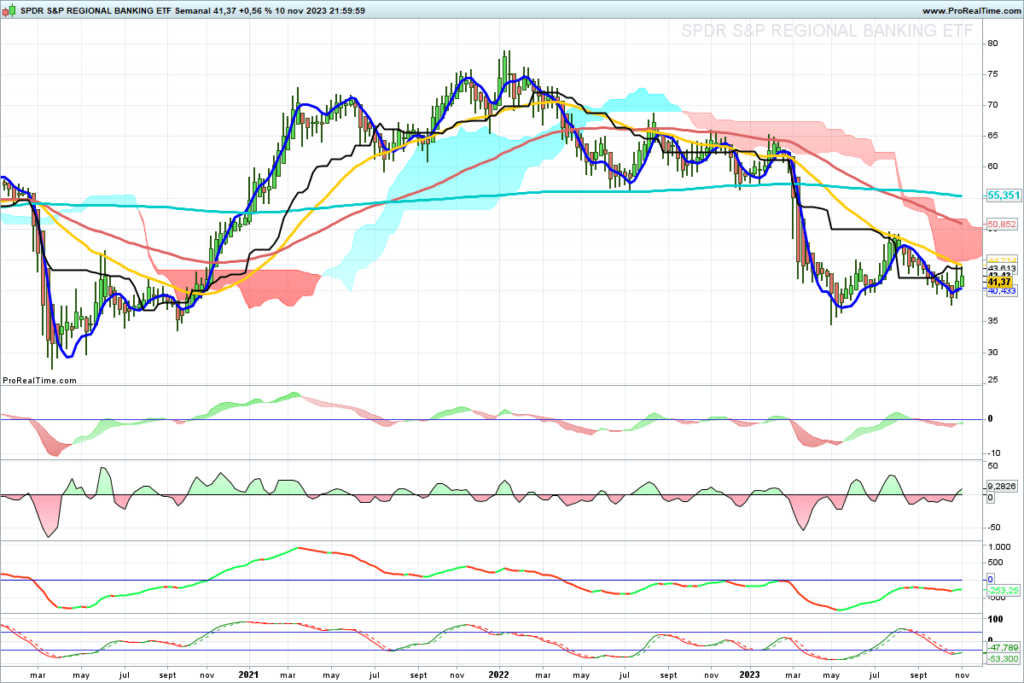Image resolution: width=1024 pixels, height=683 pixels.
Task: Click the -10 tick of the first indicator
Action: click(993, 453)
